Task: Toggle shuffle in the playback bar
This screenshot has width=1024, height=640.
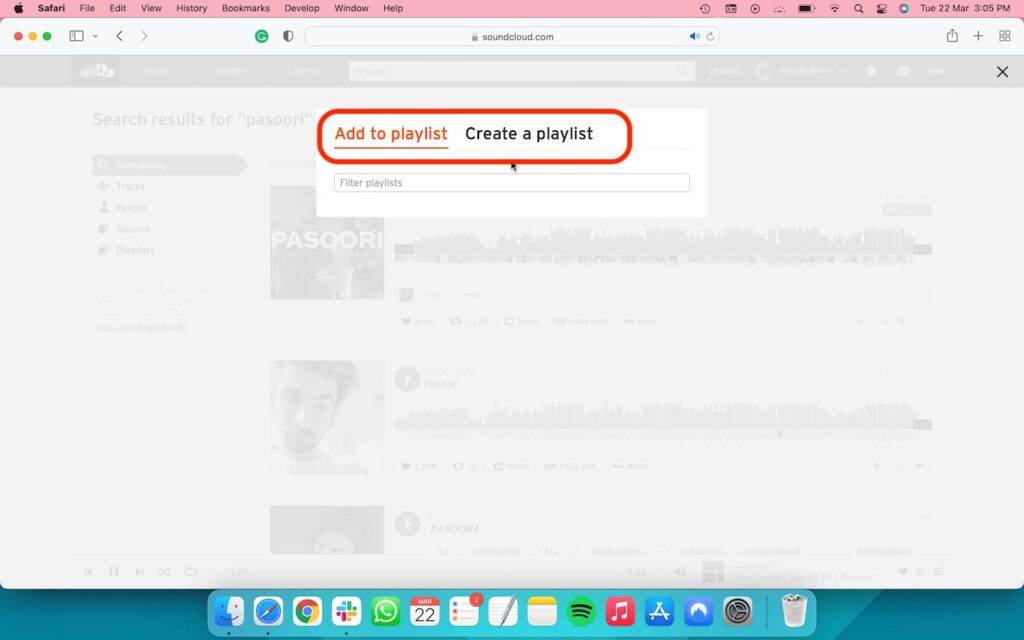Action: (164, 571)
